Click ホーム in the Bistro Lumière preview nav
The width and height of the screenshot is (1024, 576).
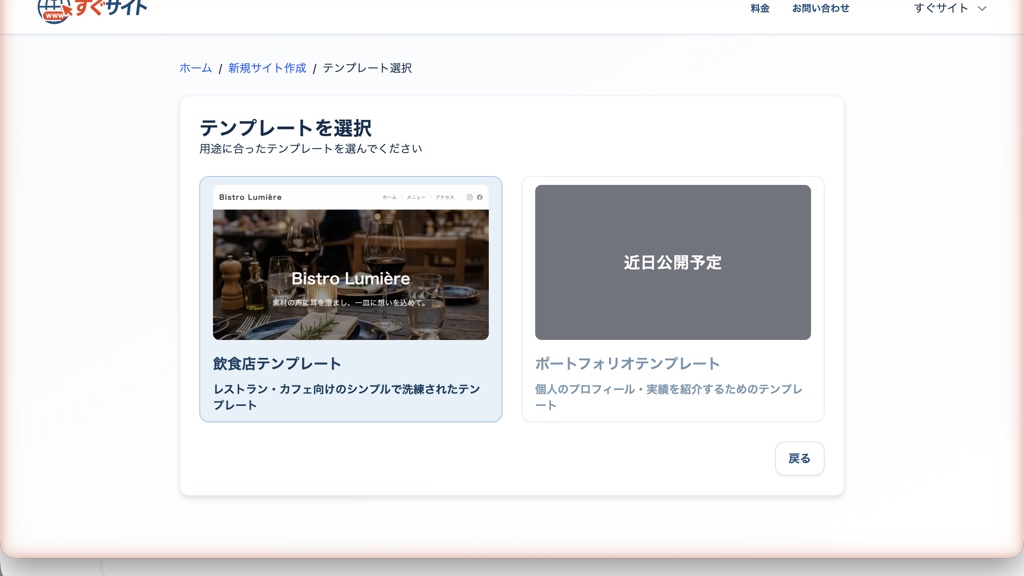[x=388, y=197]
